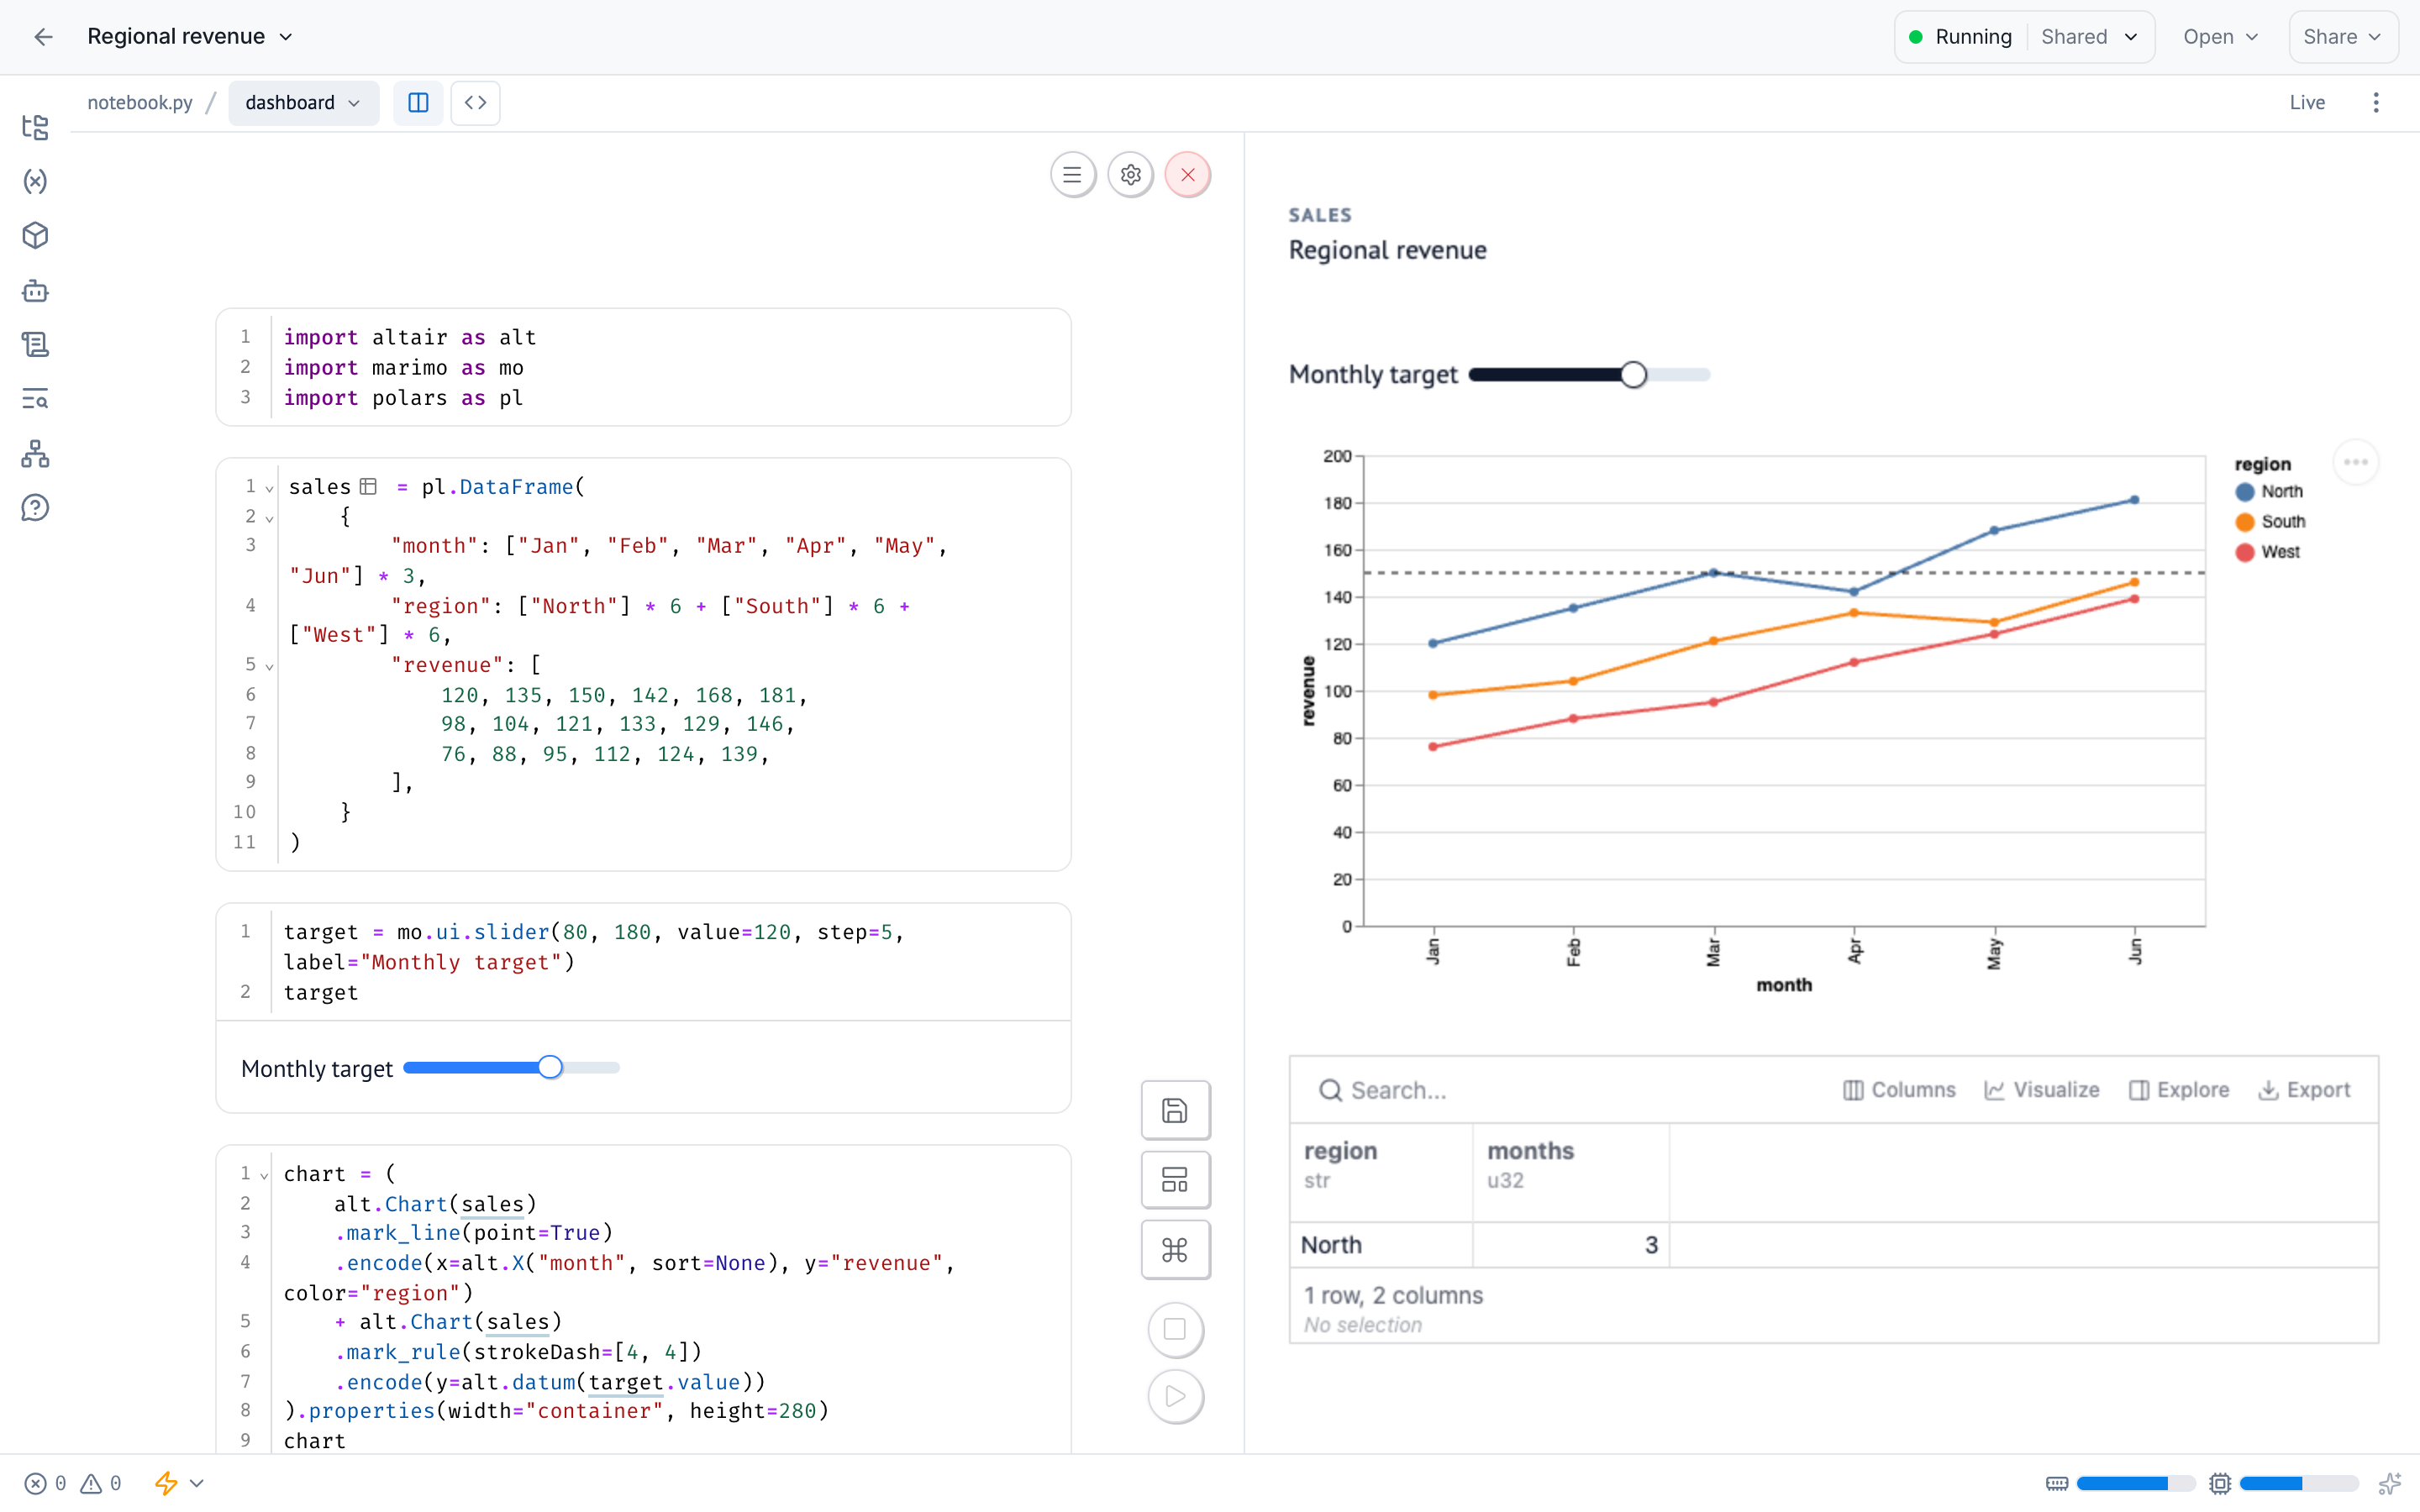The width and height of the screenshot is (2420, 1512).
Task: Click the months value 3 cell
Action: coord(1570,1245)
